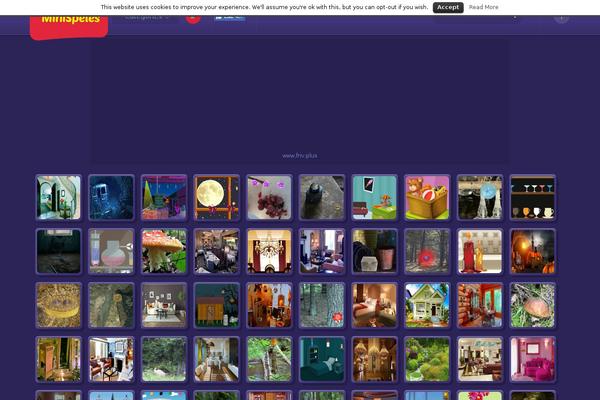Open the teal arched hallway game
The width and height of the screenshot is (600, 400).
pos(59,198)
